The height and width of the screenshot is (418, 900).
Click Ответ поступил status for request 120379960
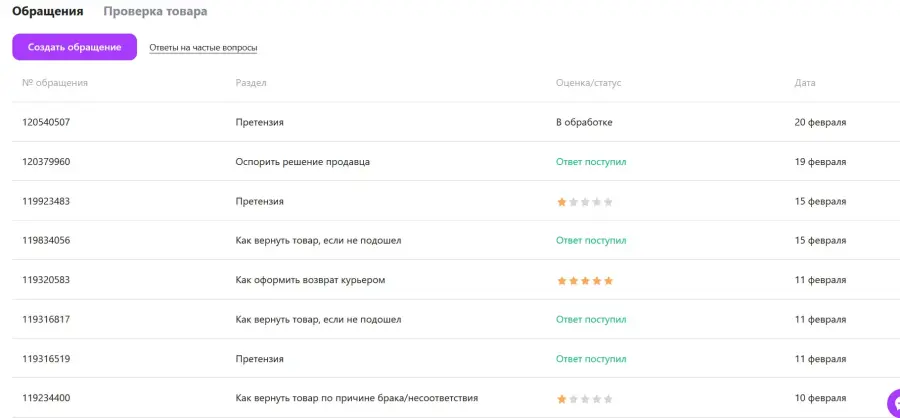pyautogui.click(x=591, y=162)
